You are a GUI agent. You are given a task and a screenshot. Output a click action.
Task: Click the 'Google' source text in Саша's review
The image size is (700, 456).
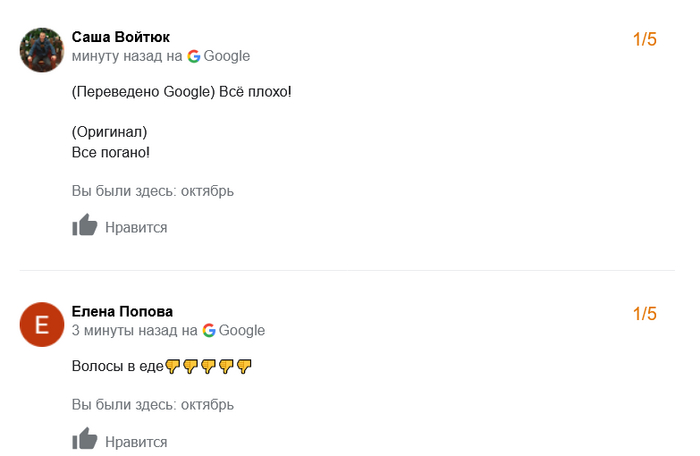pos(227,56)
